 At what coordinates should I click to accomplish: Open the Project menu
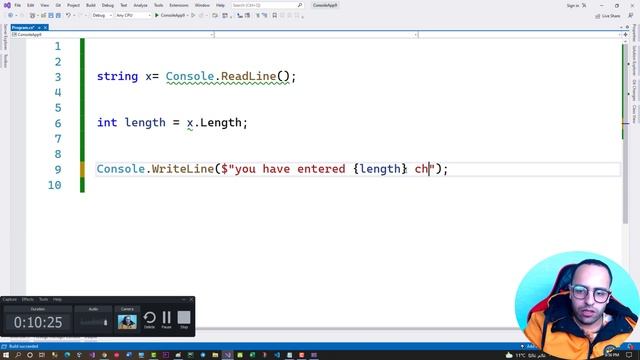pyautogui.click(x=73, y=5)
